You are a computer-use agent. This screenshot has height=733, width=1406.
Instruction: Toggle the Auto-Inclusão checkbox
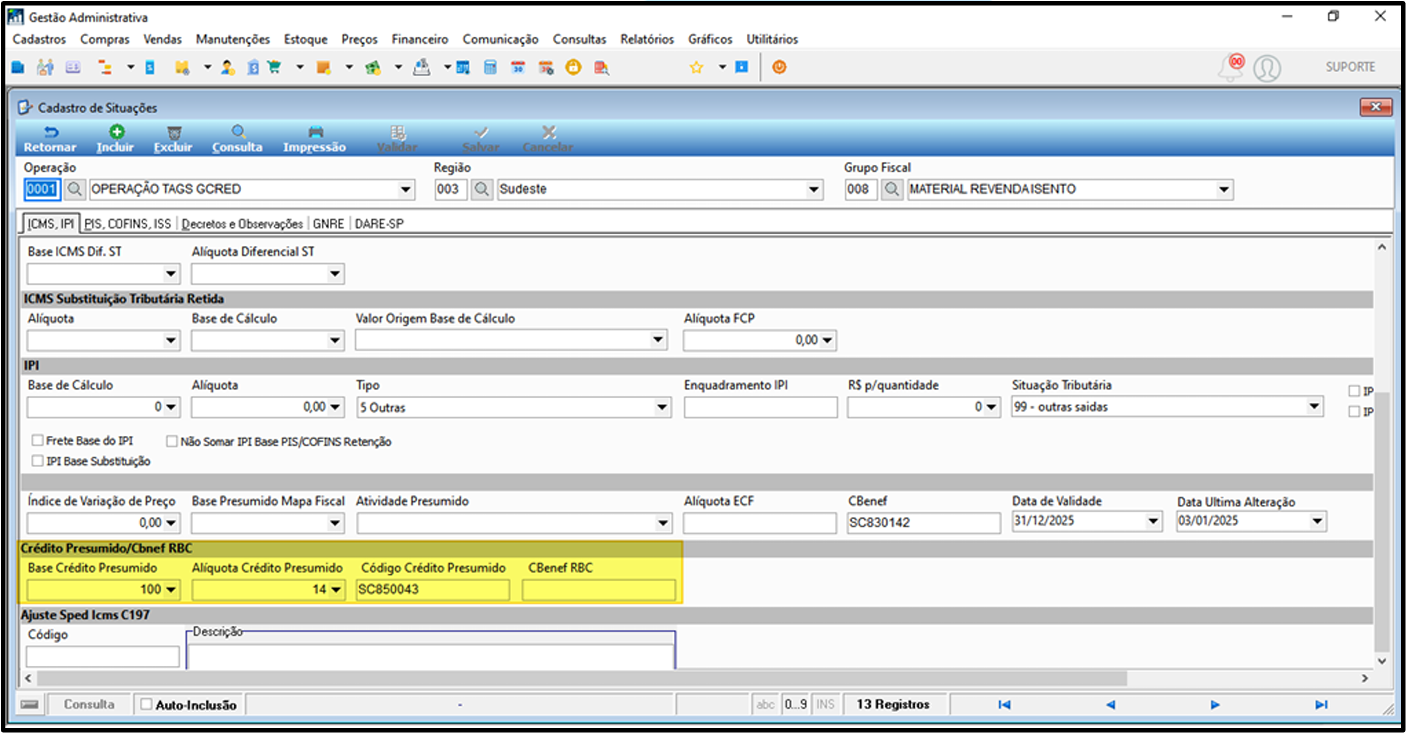[x=146, y=705]
